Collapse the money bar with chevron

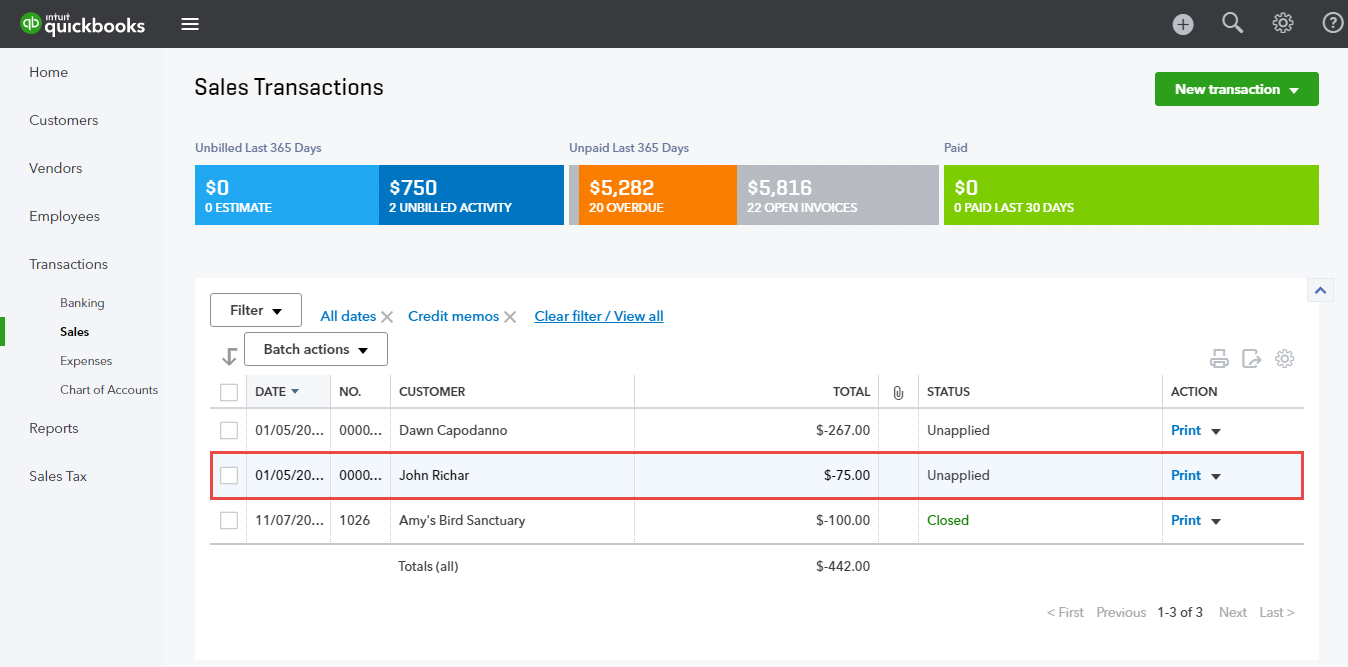[x=1320, y=290]
